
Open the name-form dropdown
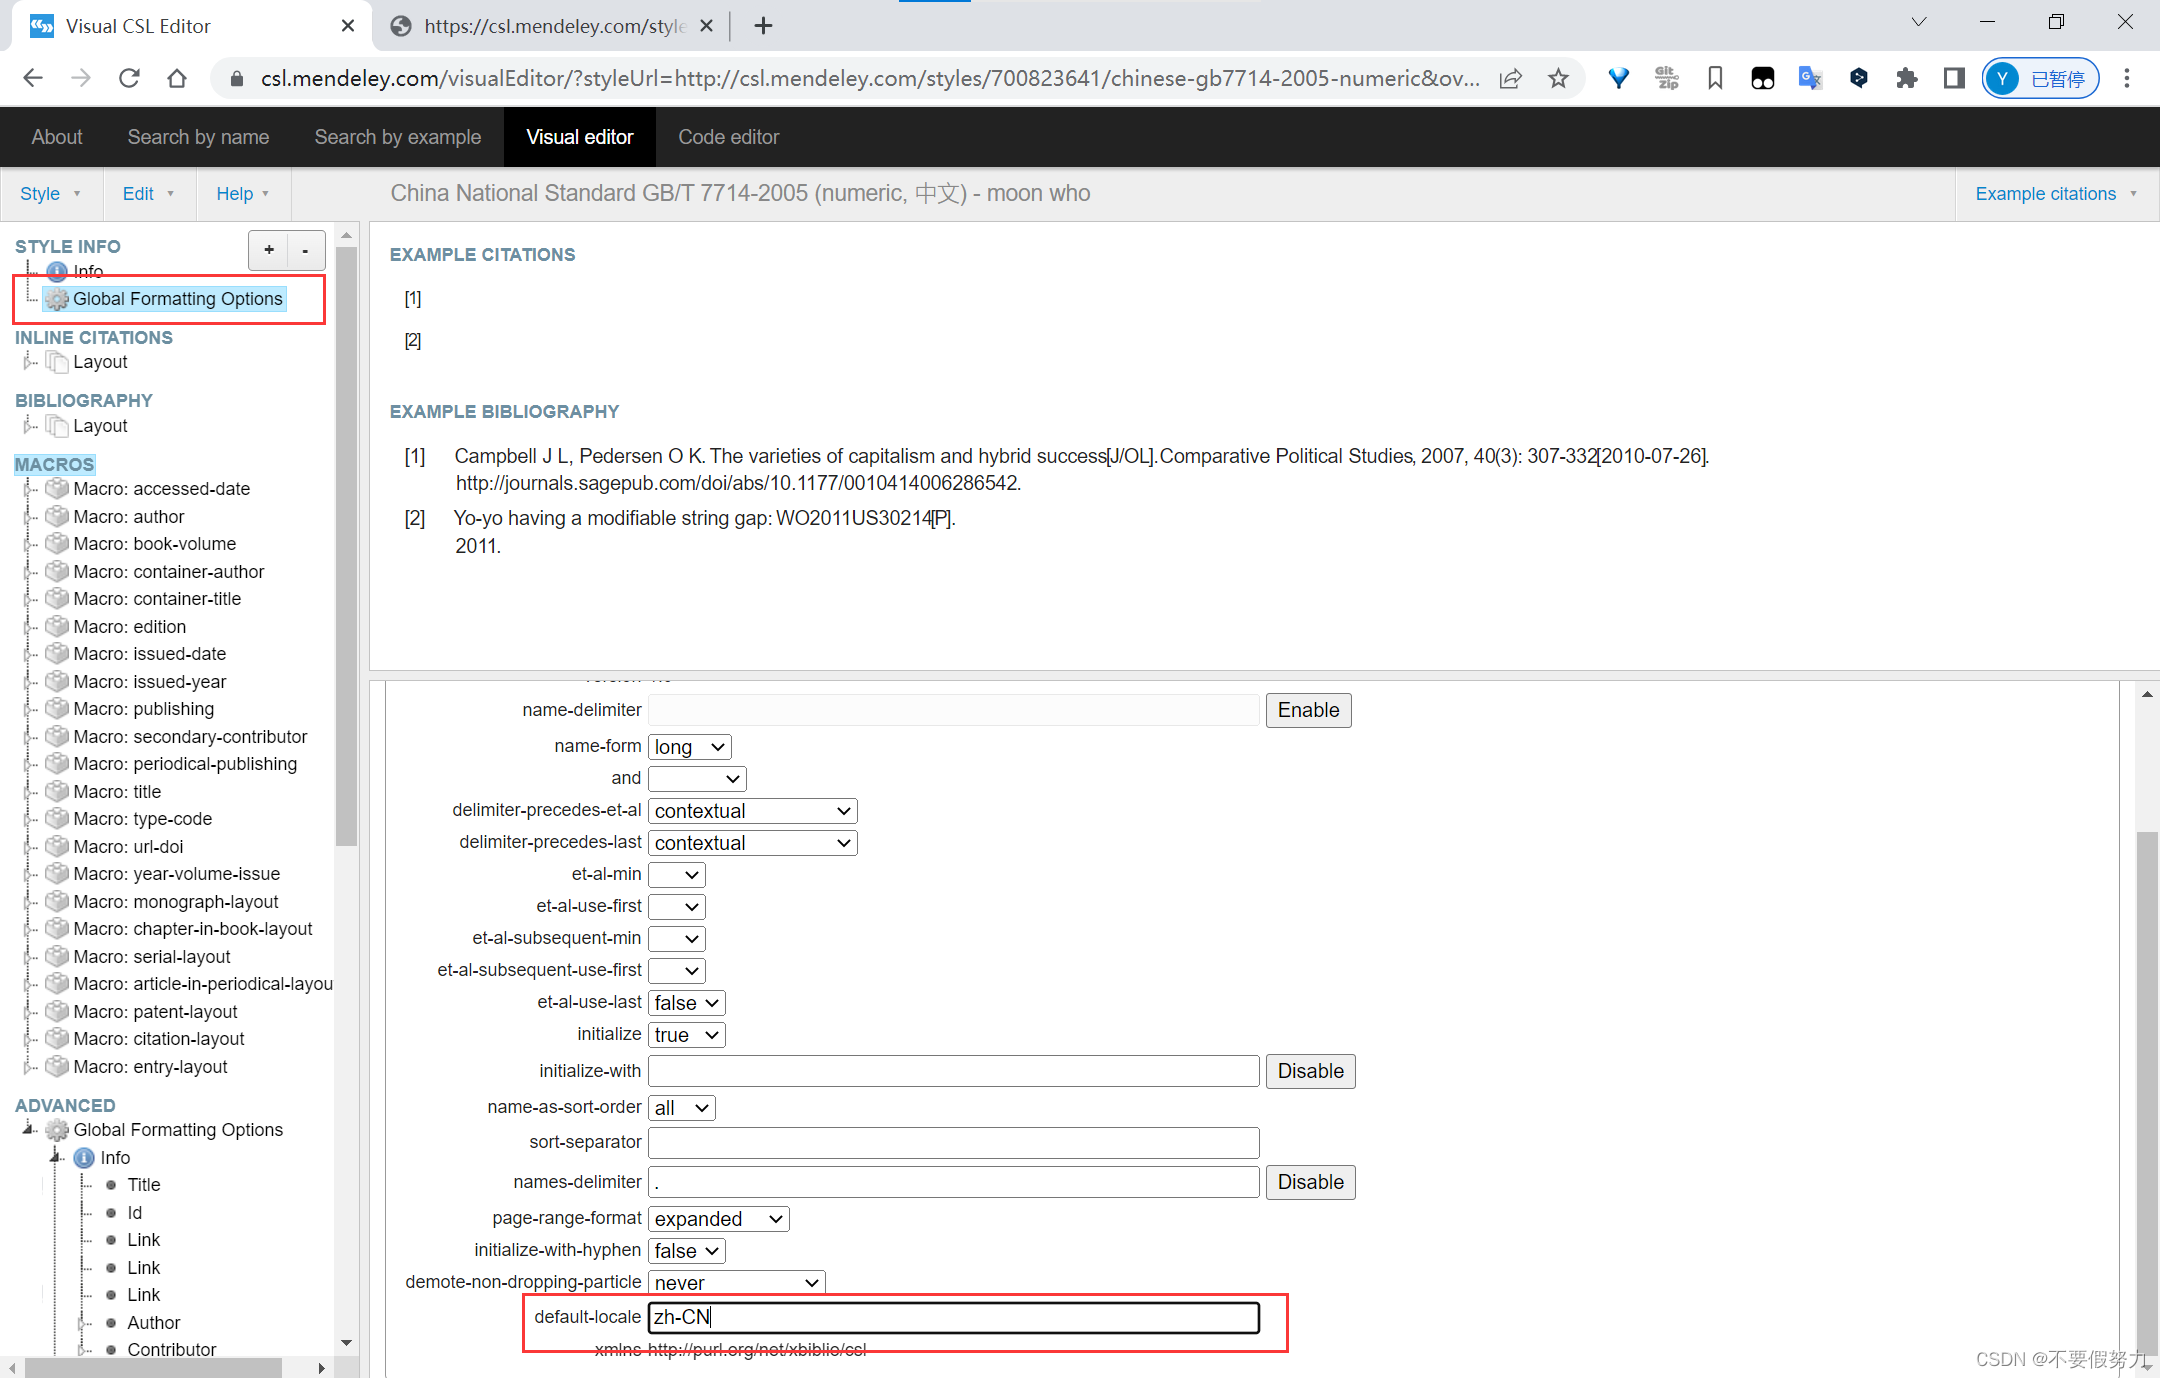point(690,747)
